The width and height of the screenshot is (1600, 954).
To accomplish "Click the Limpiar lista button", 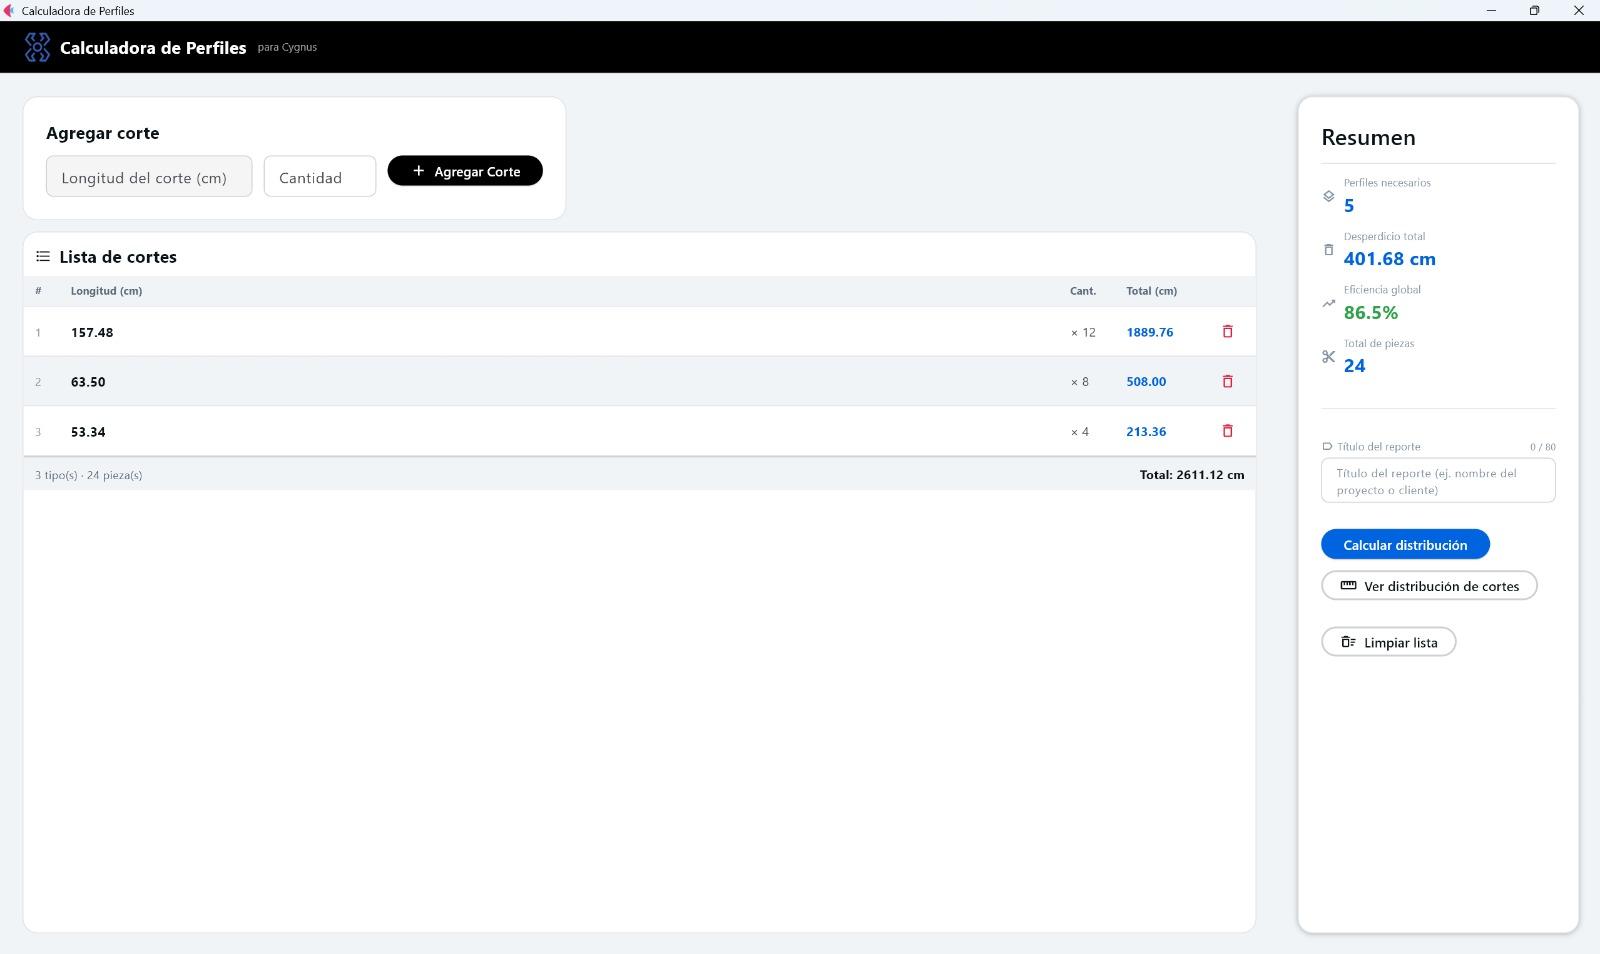I will coord(1388,642).
